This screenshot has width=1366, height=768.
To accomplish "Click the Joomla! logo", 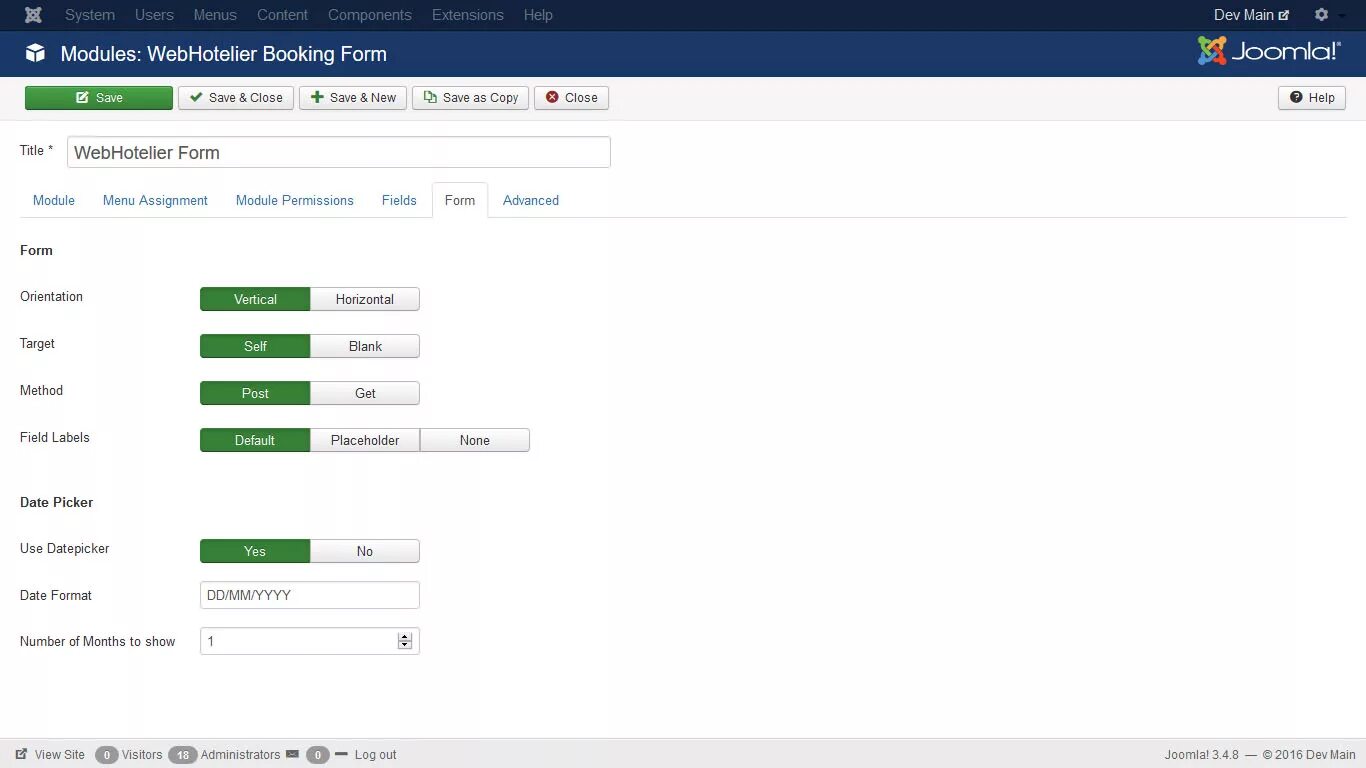I will tap(1269, 51).
